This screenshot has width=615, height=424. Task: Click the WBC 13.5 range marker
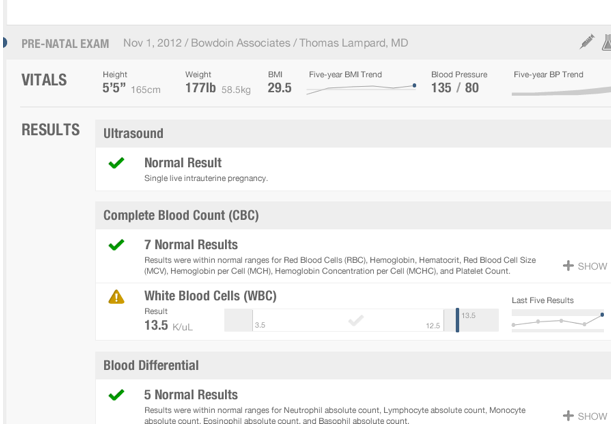457,320
